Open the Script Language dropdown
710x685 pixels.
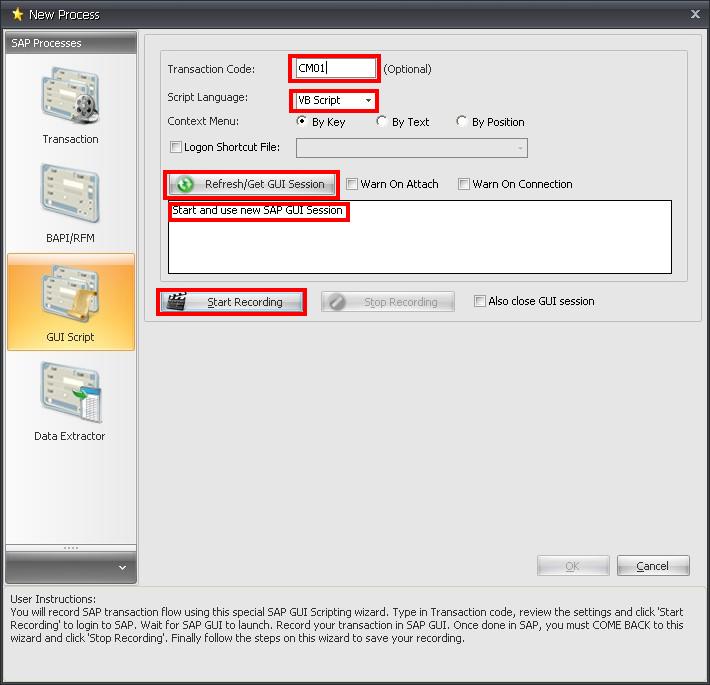click(x=368, y=100)
